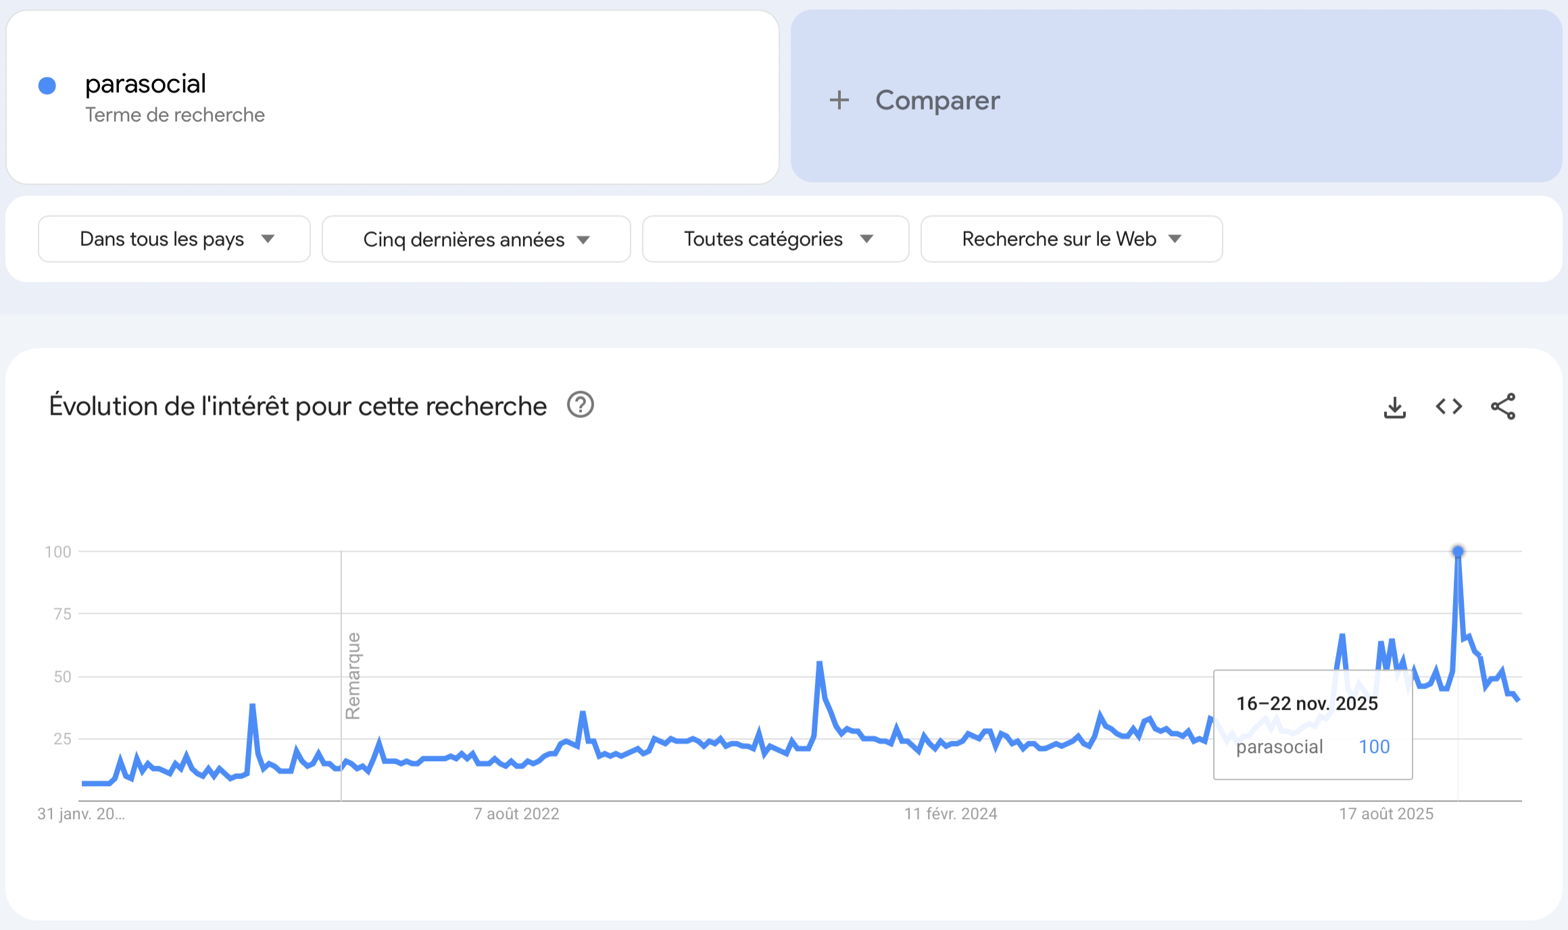Open the Recherche sur le Web search type selector
The image size is (1568, 930).
coord(1071,239)
